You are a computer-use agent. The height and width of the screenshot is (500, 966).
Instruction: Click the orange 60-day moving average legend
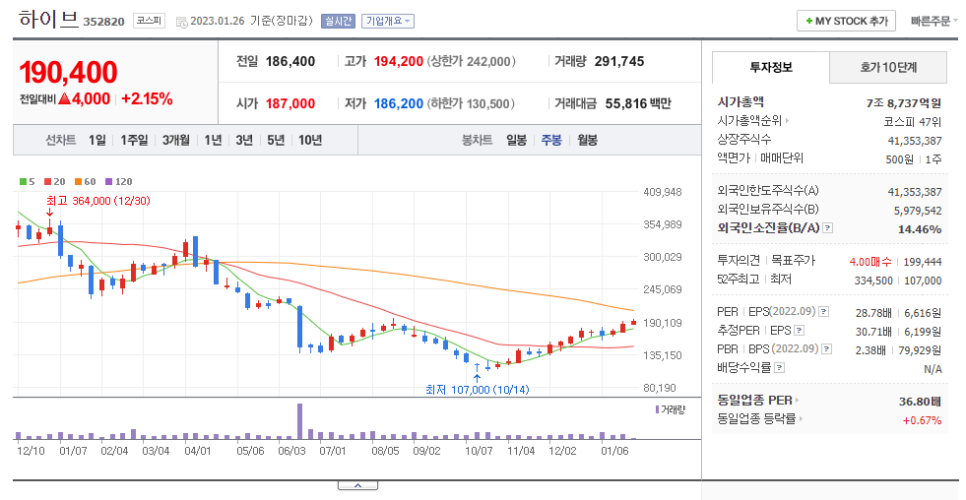[x=86, y=182]
